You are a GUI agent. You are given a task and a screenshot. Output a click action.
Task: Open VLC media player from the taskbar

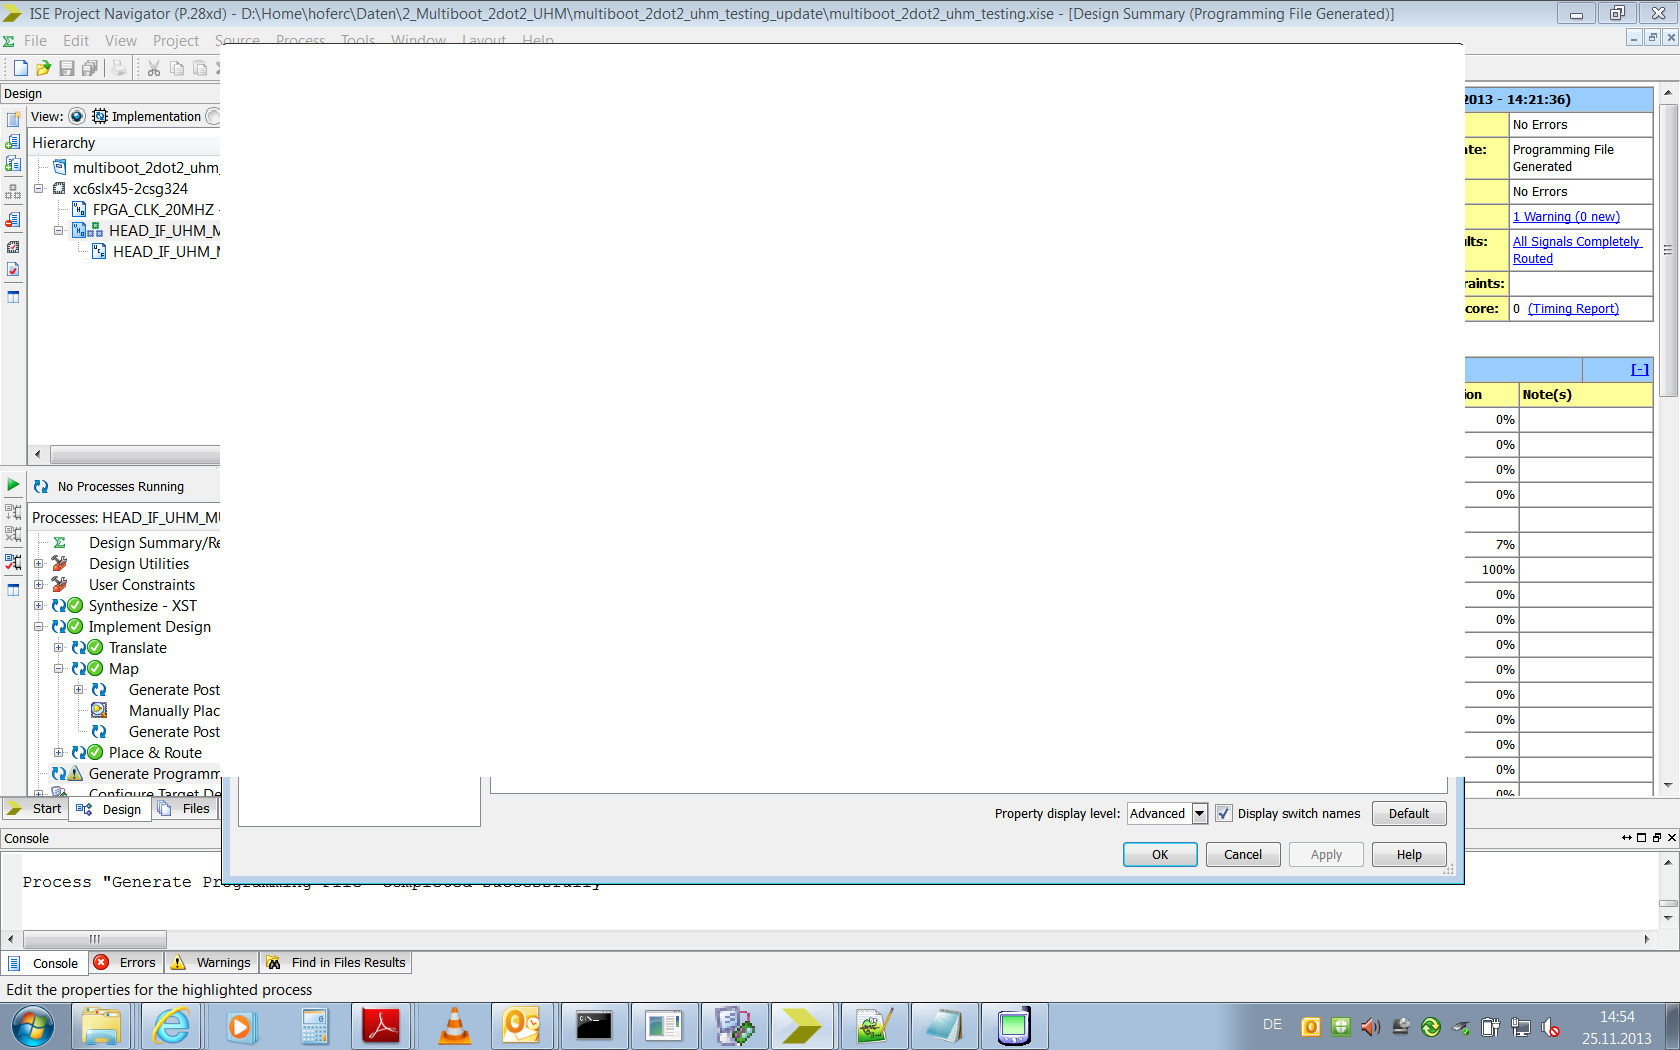(455, 1026)
